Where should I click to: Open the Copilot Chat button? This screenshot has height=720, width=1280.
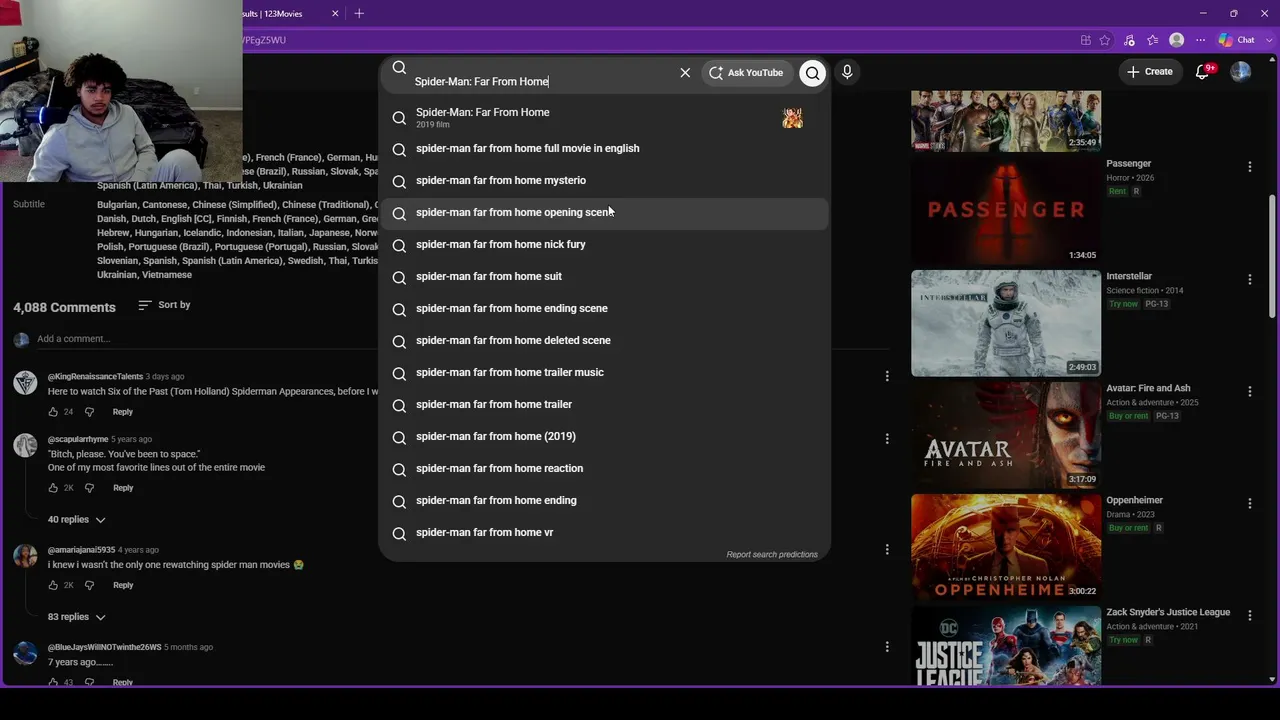[x=1237, y=40]
